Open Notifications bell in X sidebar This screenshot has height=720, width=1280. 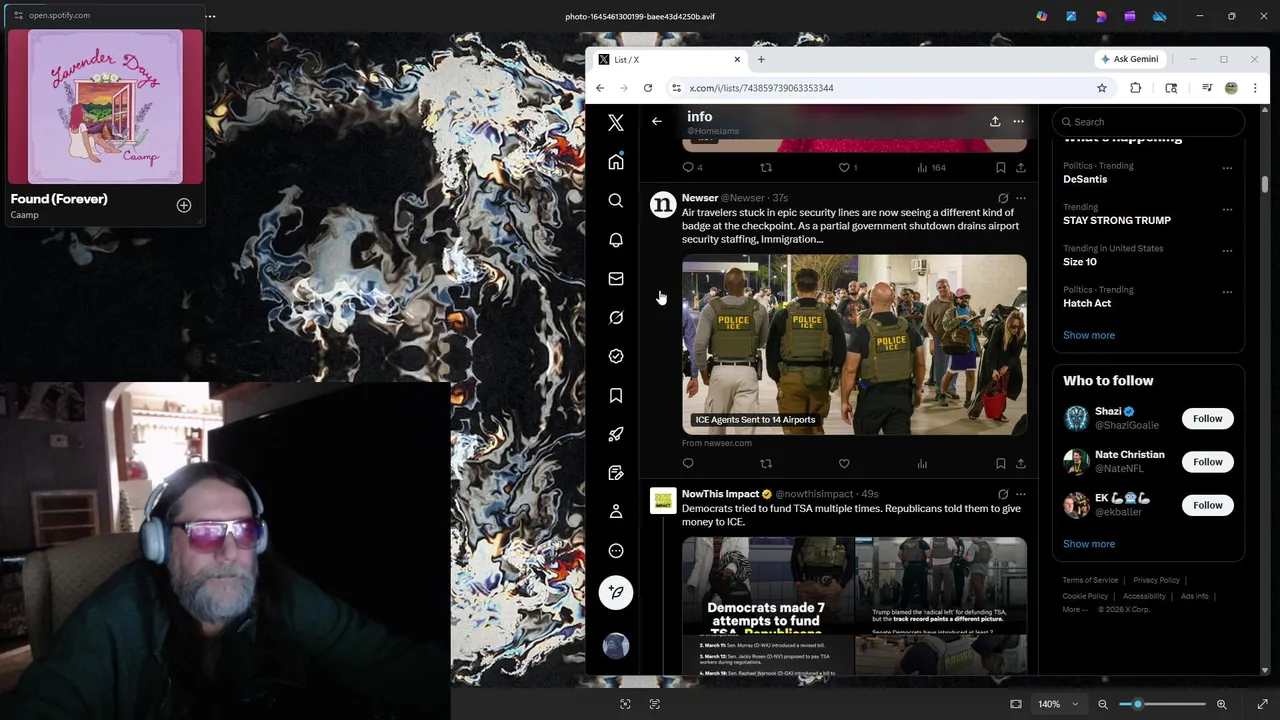coord(616,240)
